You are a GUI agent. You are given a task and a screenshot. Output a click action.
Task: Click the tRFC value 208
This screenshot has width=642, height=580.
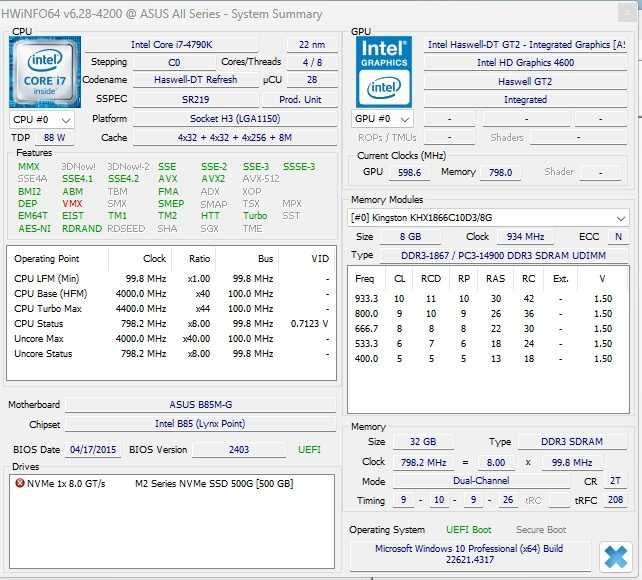tap(615, 500)
